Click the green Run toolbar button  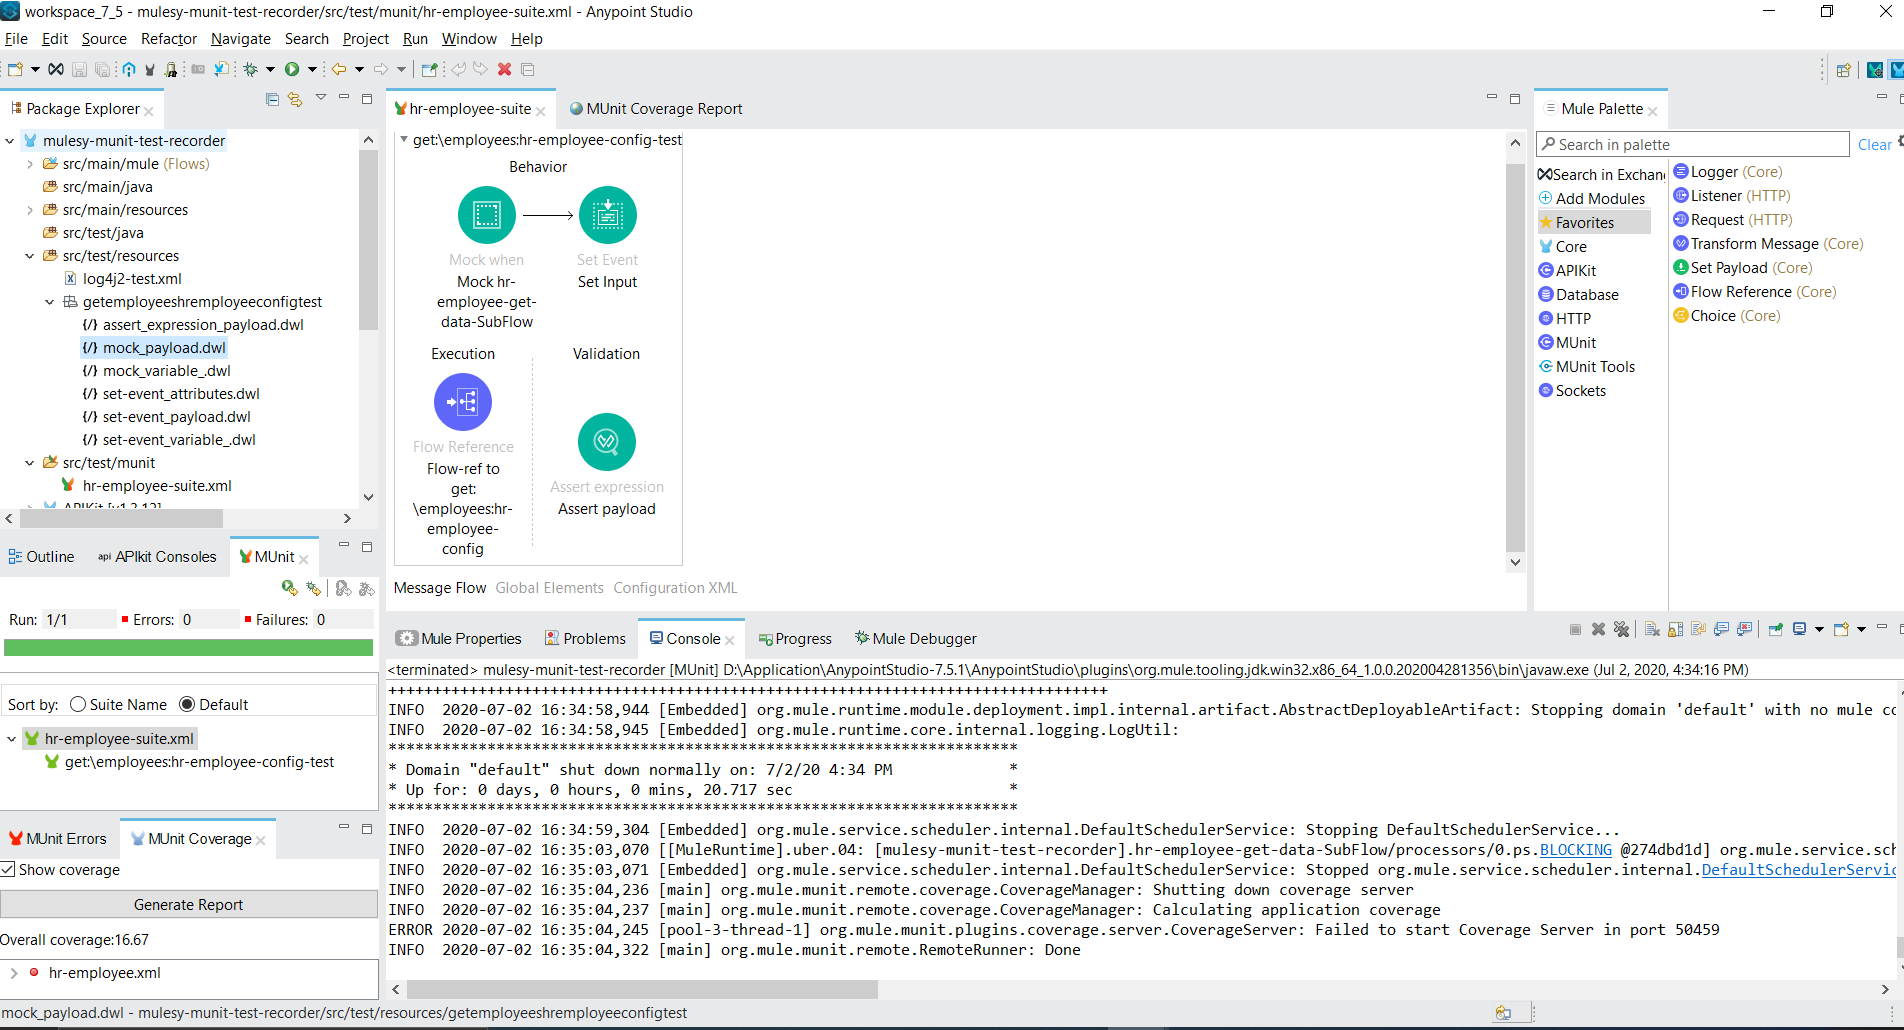292,69
